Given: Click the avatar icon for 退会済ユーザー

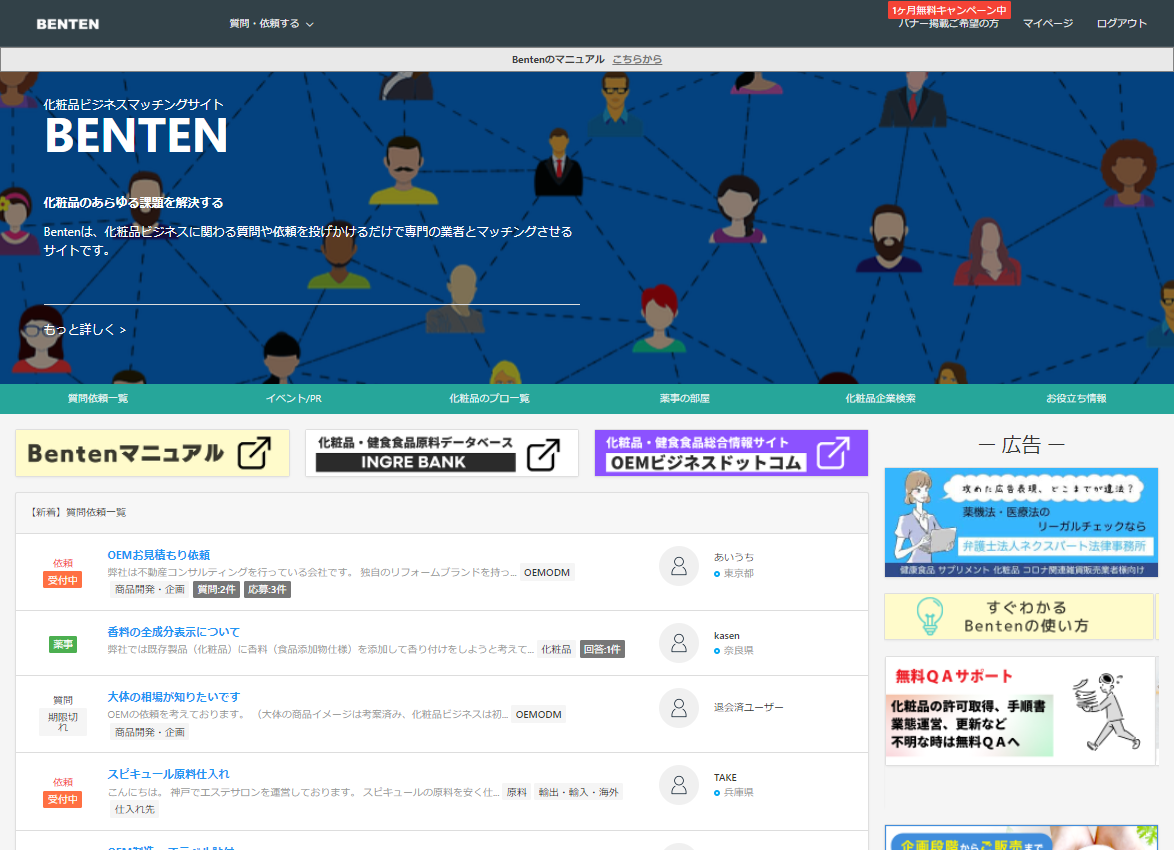Looking at the screenshot, I should coord(678,708).
